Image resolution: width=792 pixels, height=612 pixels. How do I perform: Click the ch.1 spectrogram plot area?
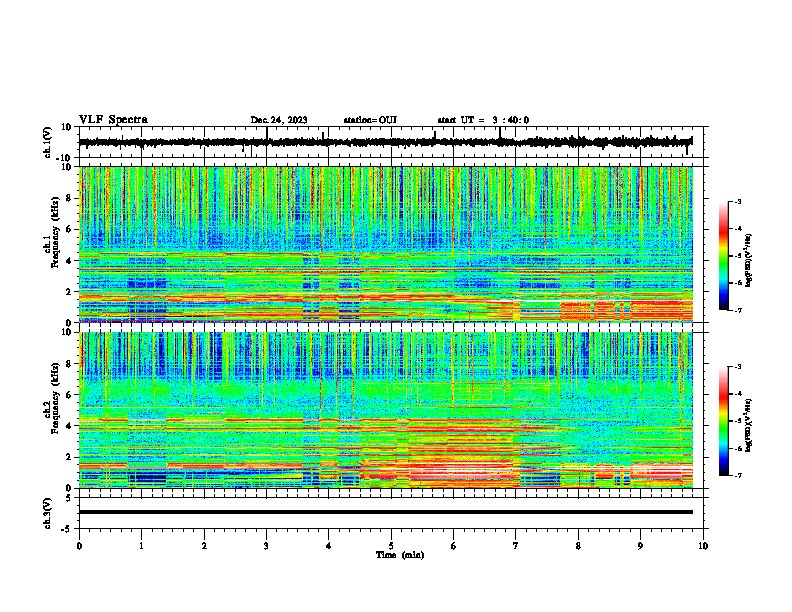[x=386, y=244]
